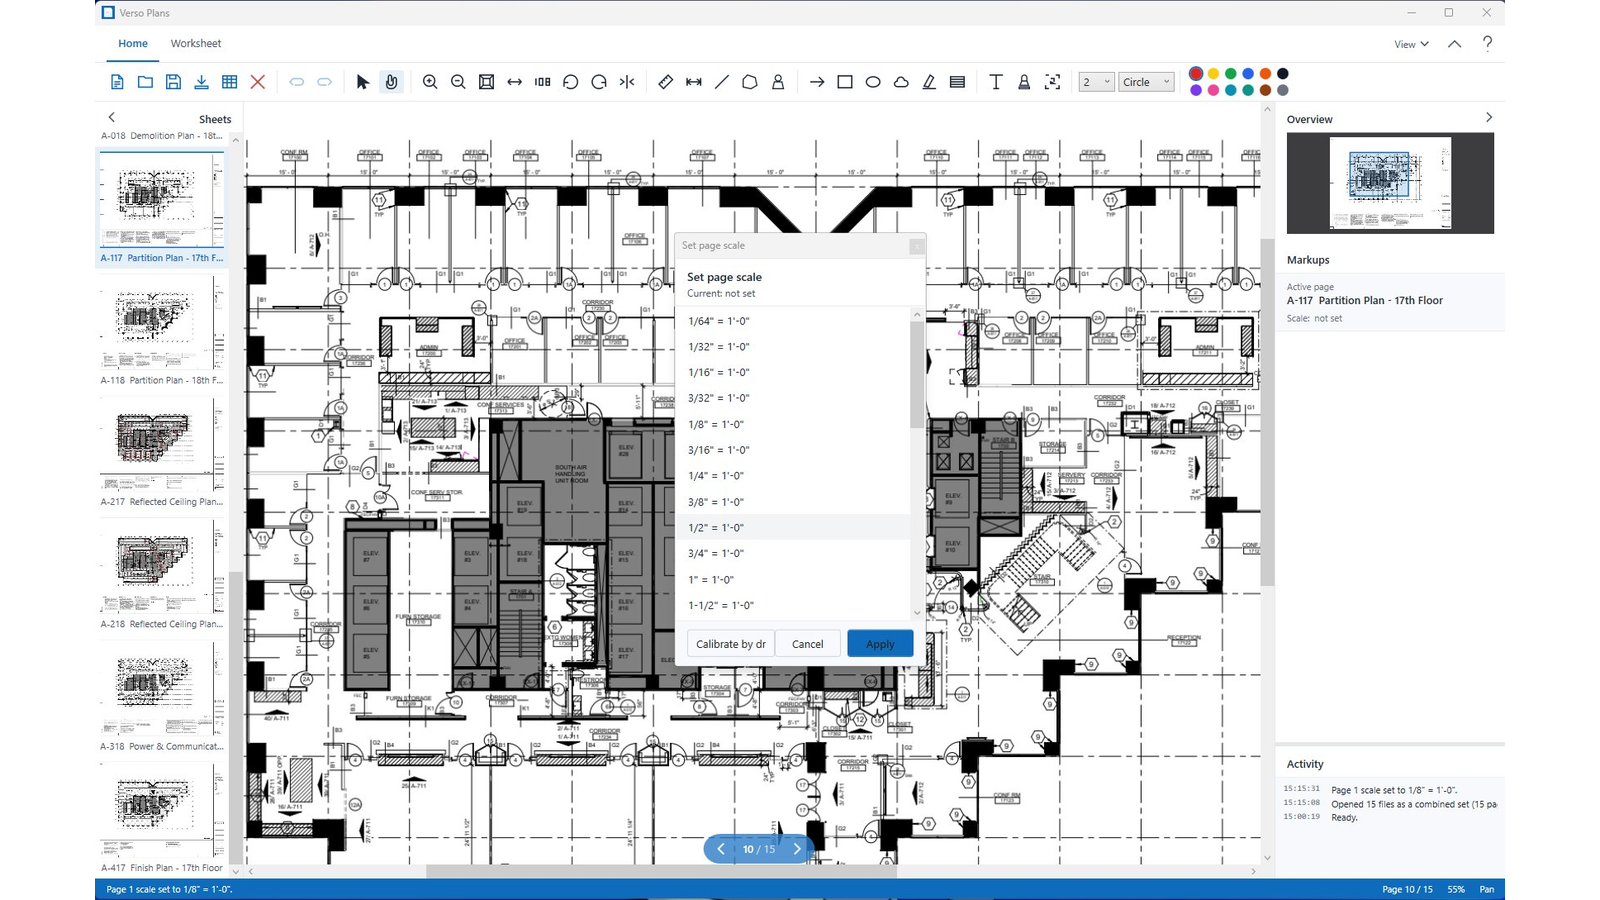Toggle the Pan hand tool
Viewport: 1600px width, 900px height.
pyautogui.click(x=391, y=82)
